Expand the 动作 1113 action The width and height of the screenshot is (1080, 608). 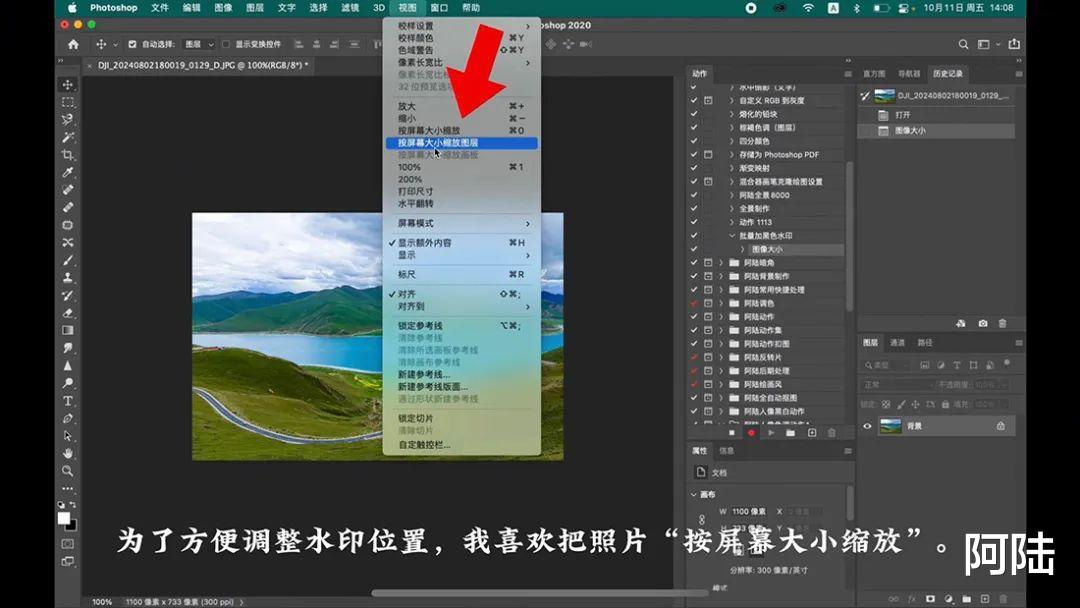(x=731, y=222)
